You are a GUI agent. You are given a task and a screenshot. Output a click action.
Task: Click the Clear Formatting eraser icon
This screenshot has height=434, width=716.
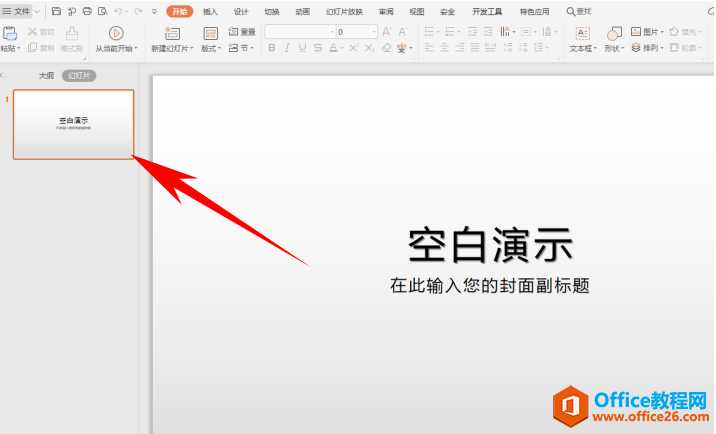pos(387,48)
